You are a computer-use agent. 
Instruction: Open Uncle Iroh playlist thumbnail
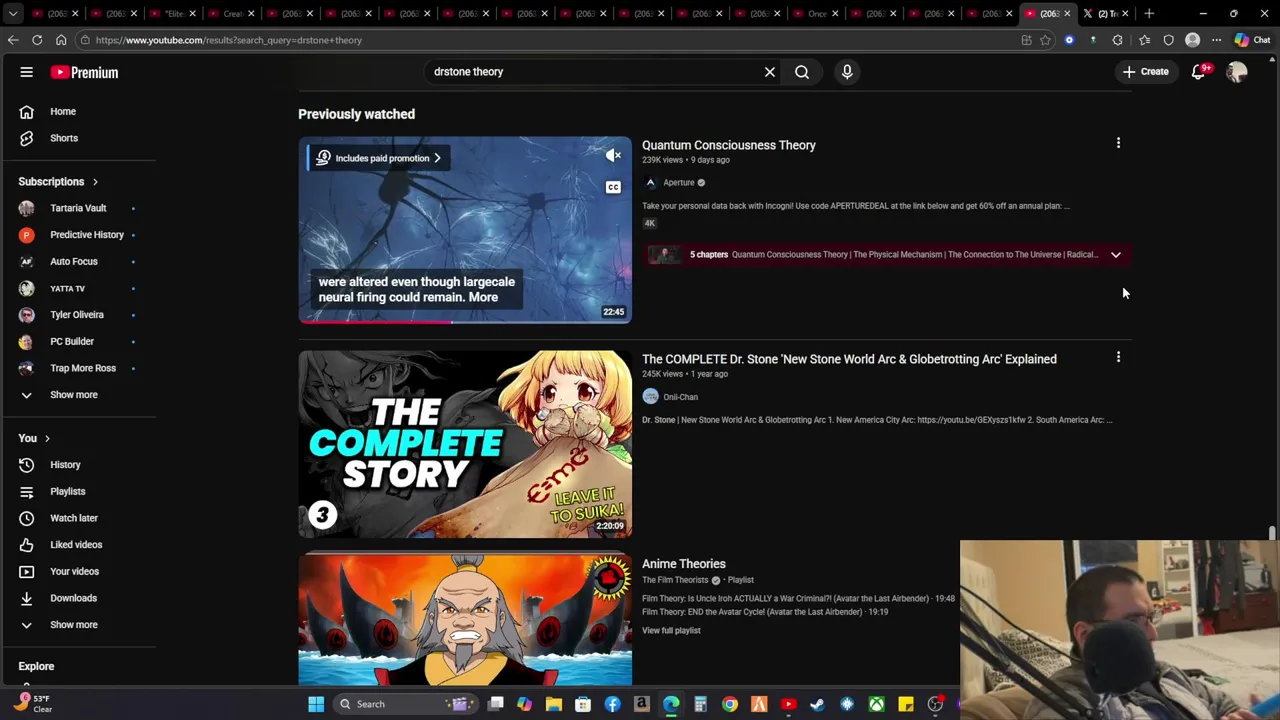click(x=465, y=620)
